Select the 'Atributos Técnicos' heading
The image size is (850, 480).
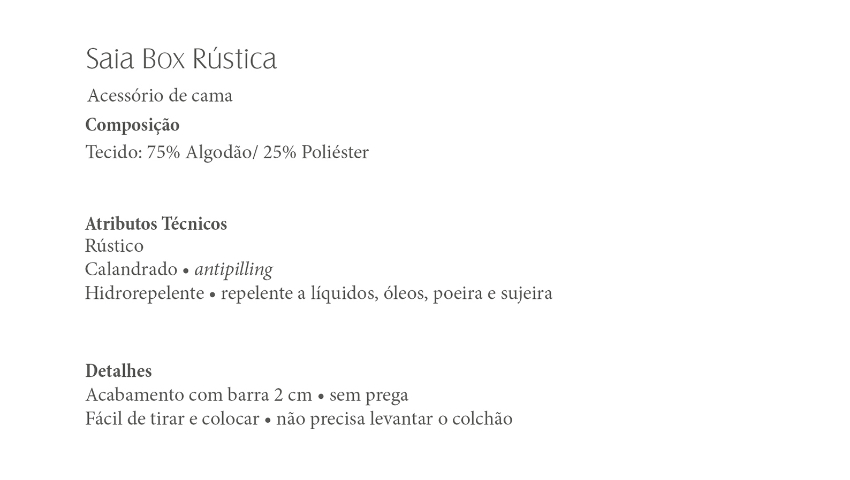click(x=156, y=223)
